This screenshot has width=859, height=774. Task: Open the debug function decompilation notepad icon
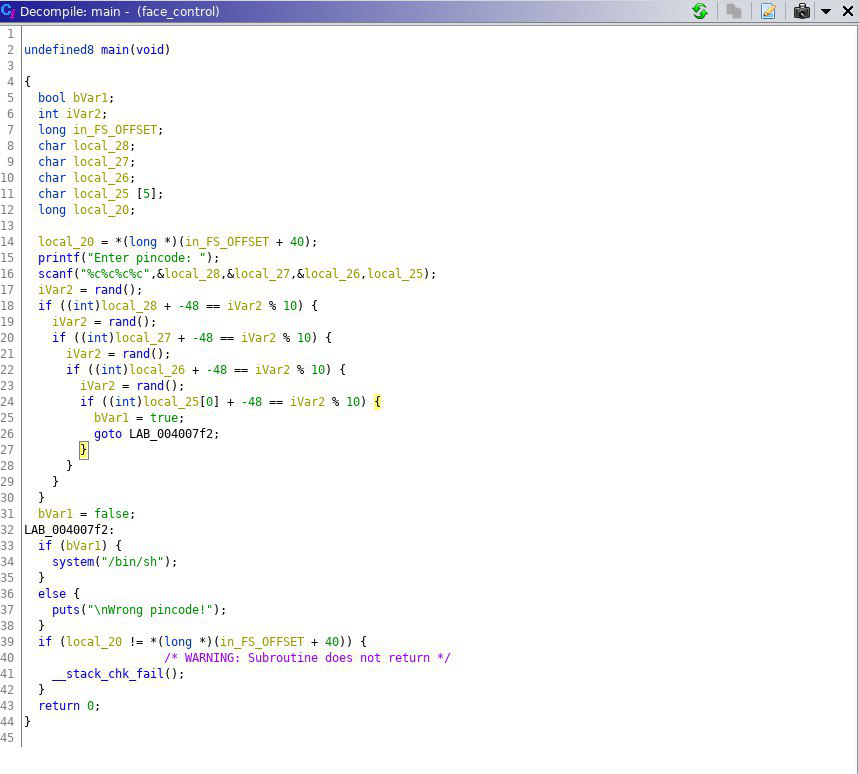point(768,11)
